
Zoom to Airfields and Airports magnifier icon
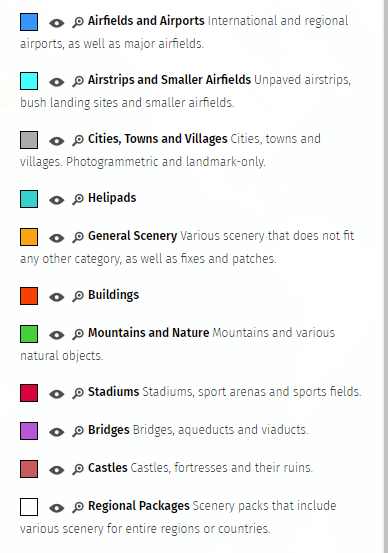pos(78,22)
